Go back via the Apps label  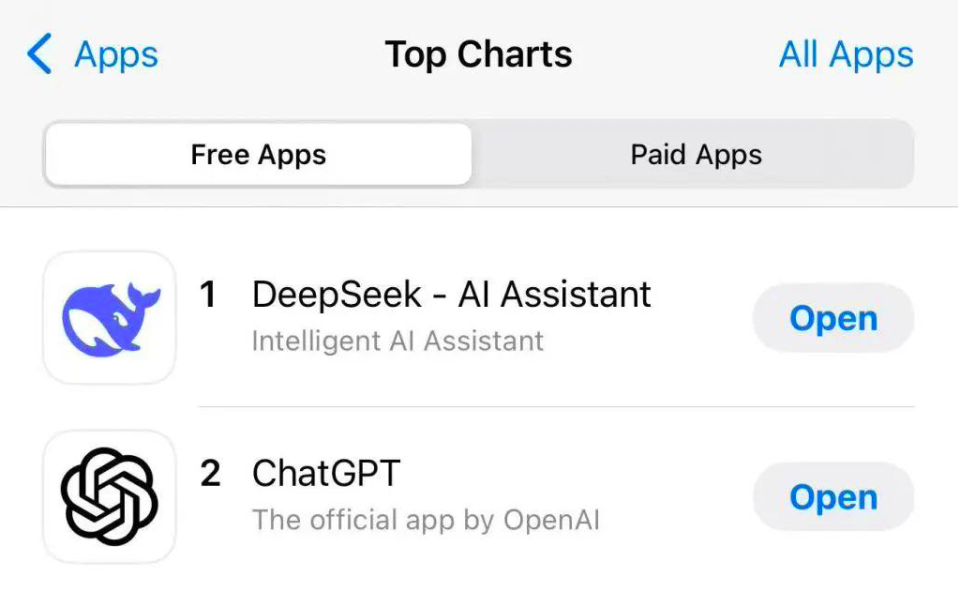(x=116, y=55)
